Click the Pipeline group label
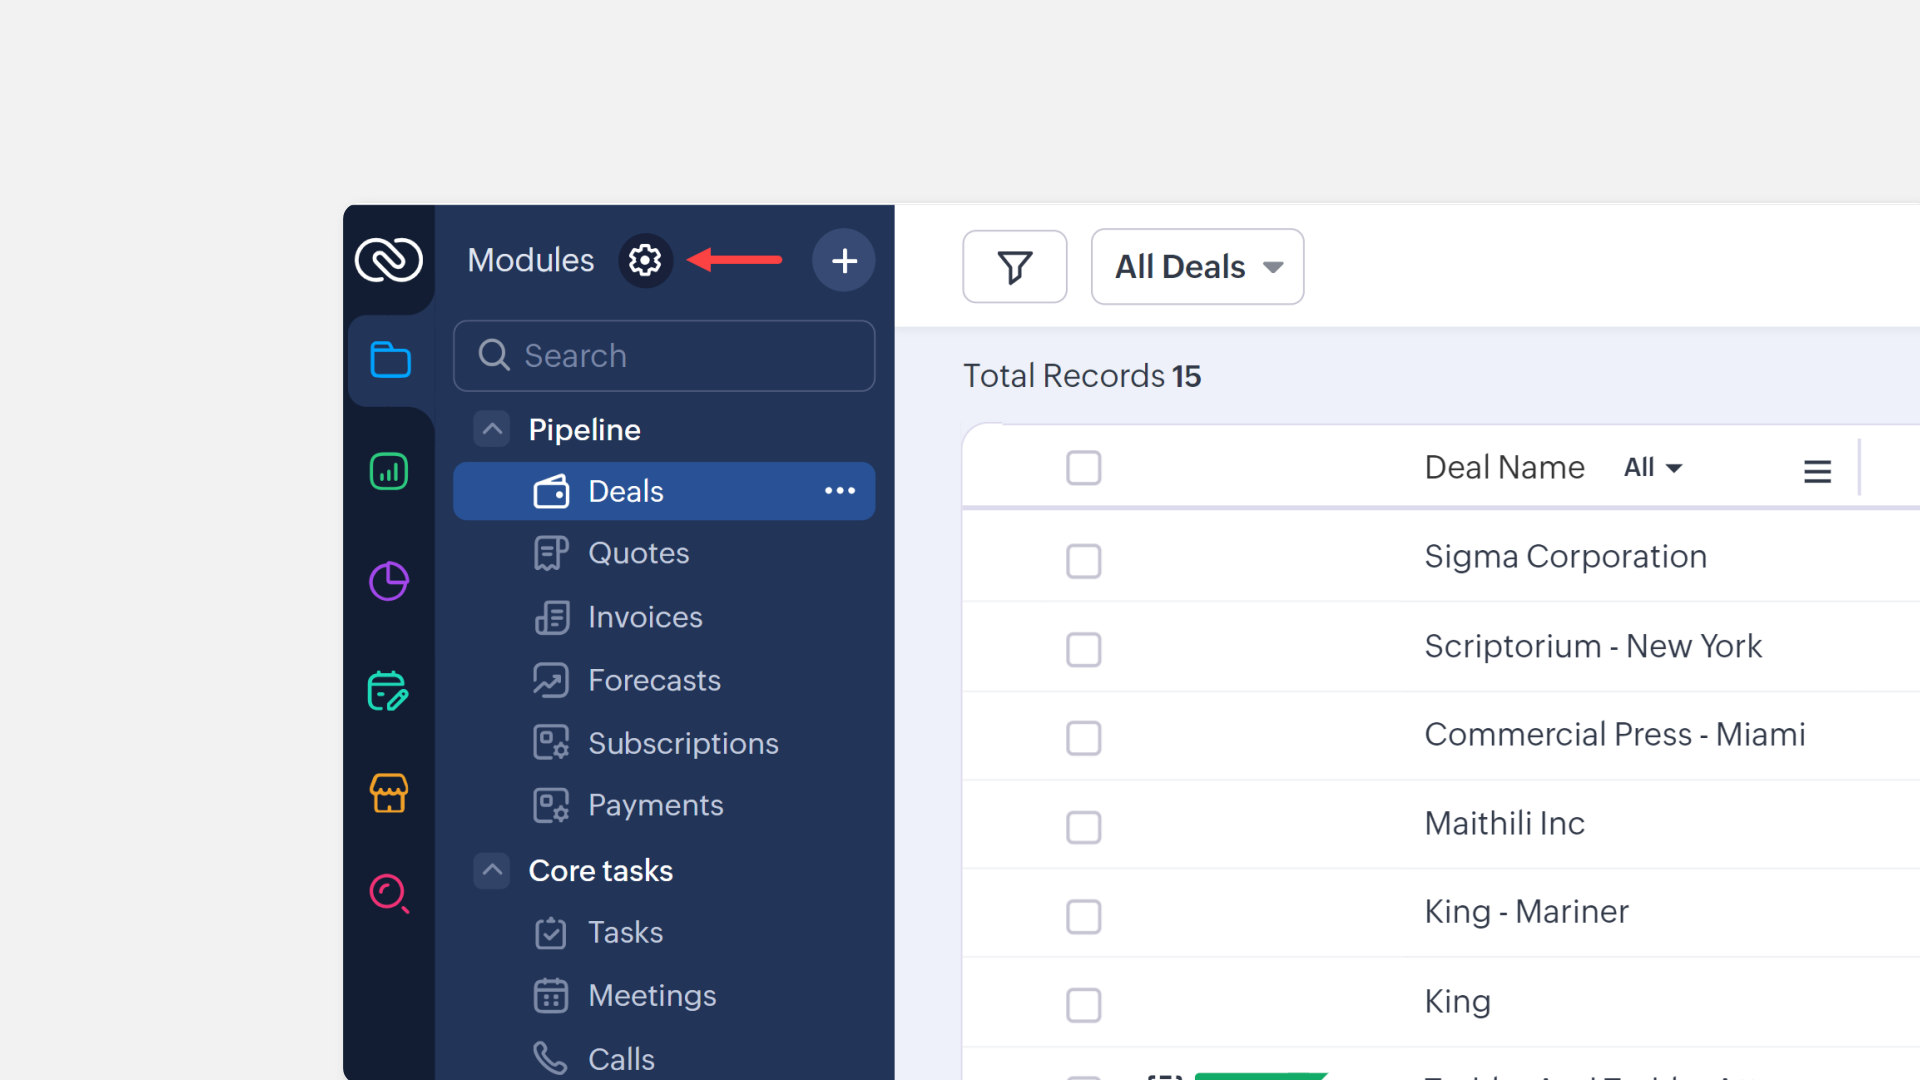The width and height of the screenshot is (1920, 1080). click(x=584, y=429)
